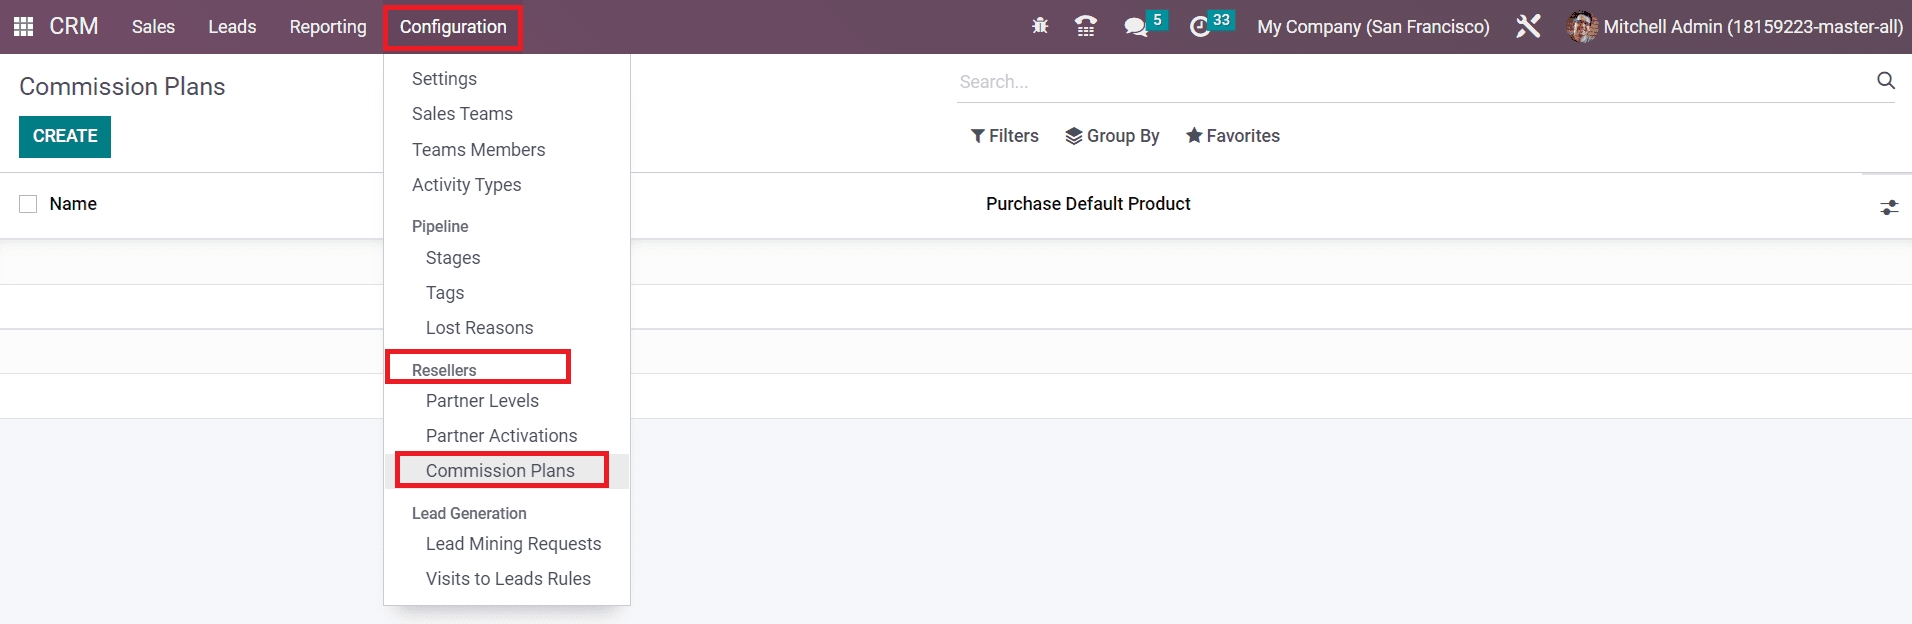
Task: Expand the Group By dropdown
Action: [1112, 136]
